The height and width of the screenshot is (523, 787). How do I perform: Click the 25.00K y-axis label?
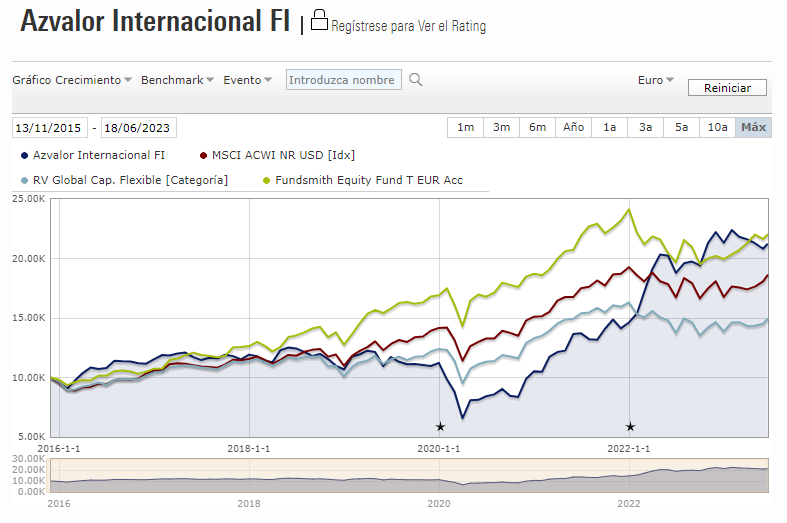29,199
